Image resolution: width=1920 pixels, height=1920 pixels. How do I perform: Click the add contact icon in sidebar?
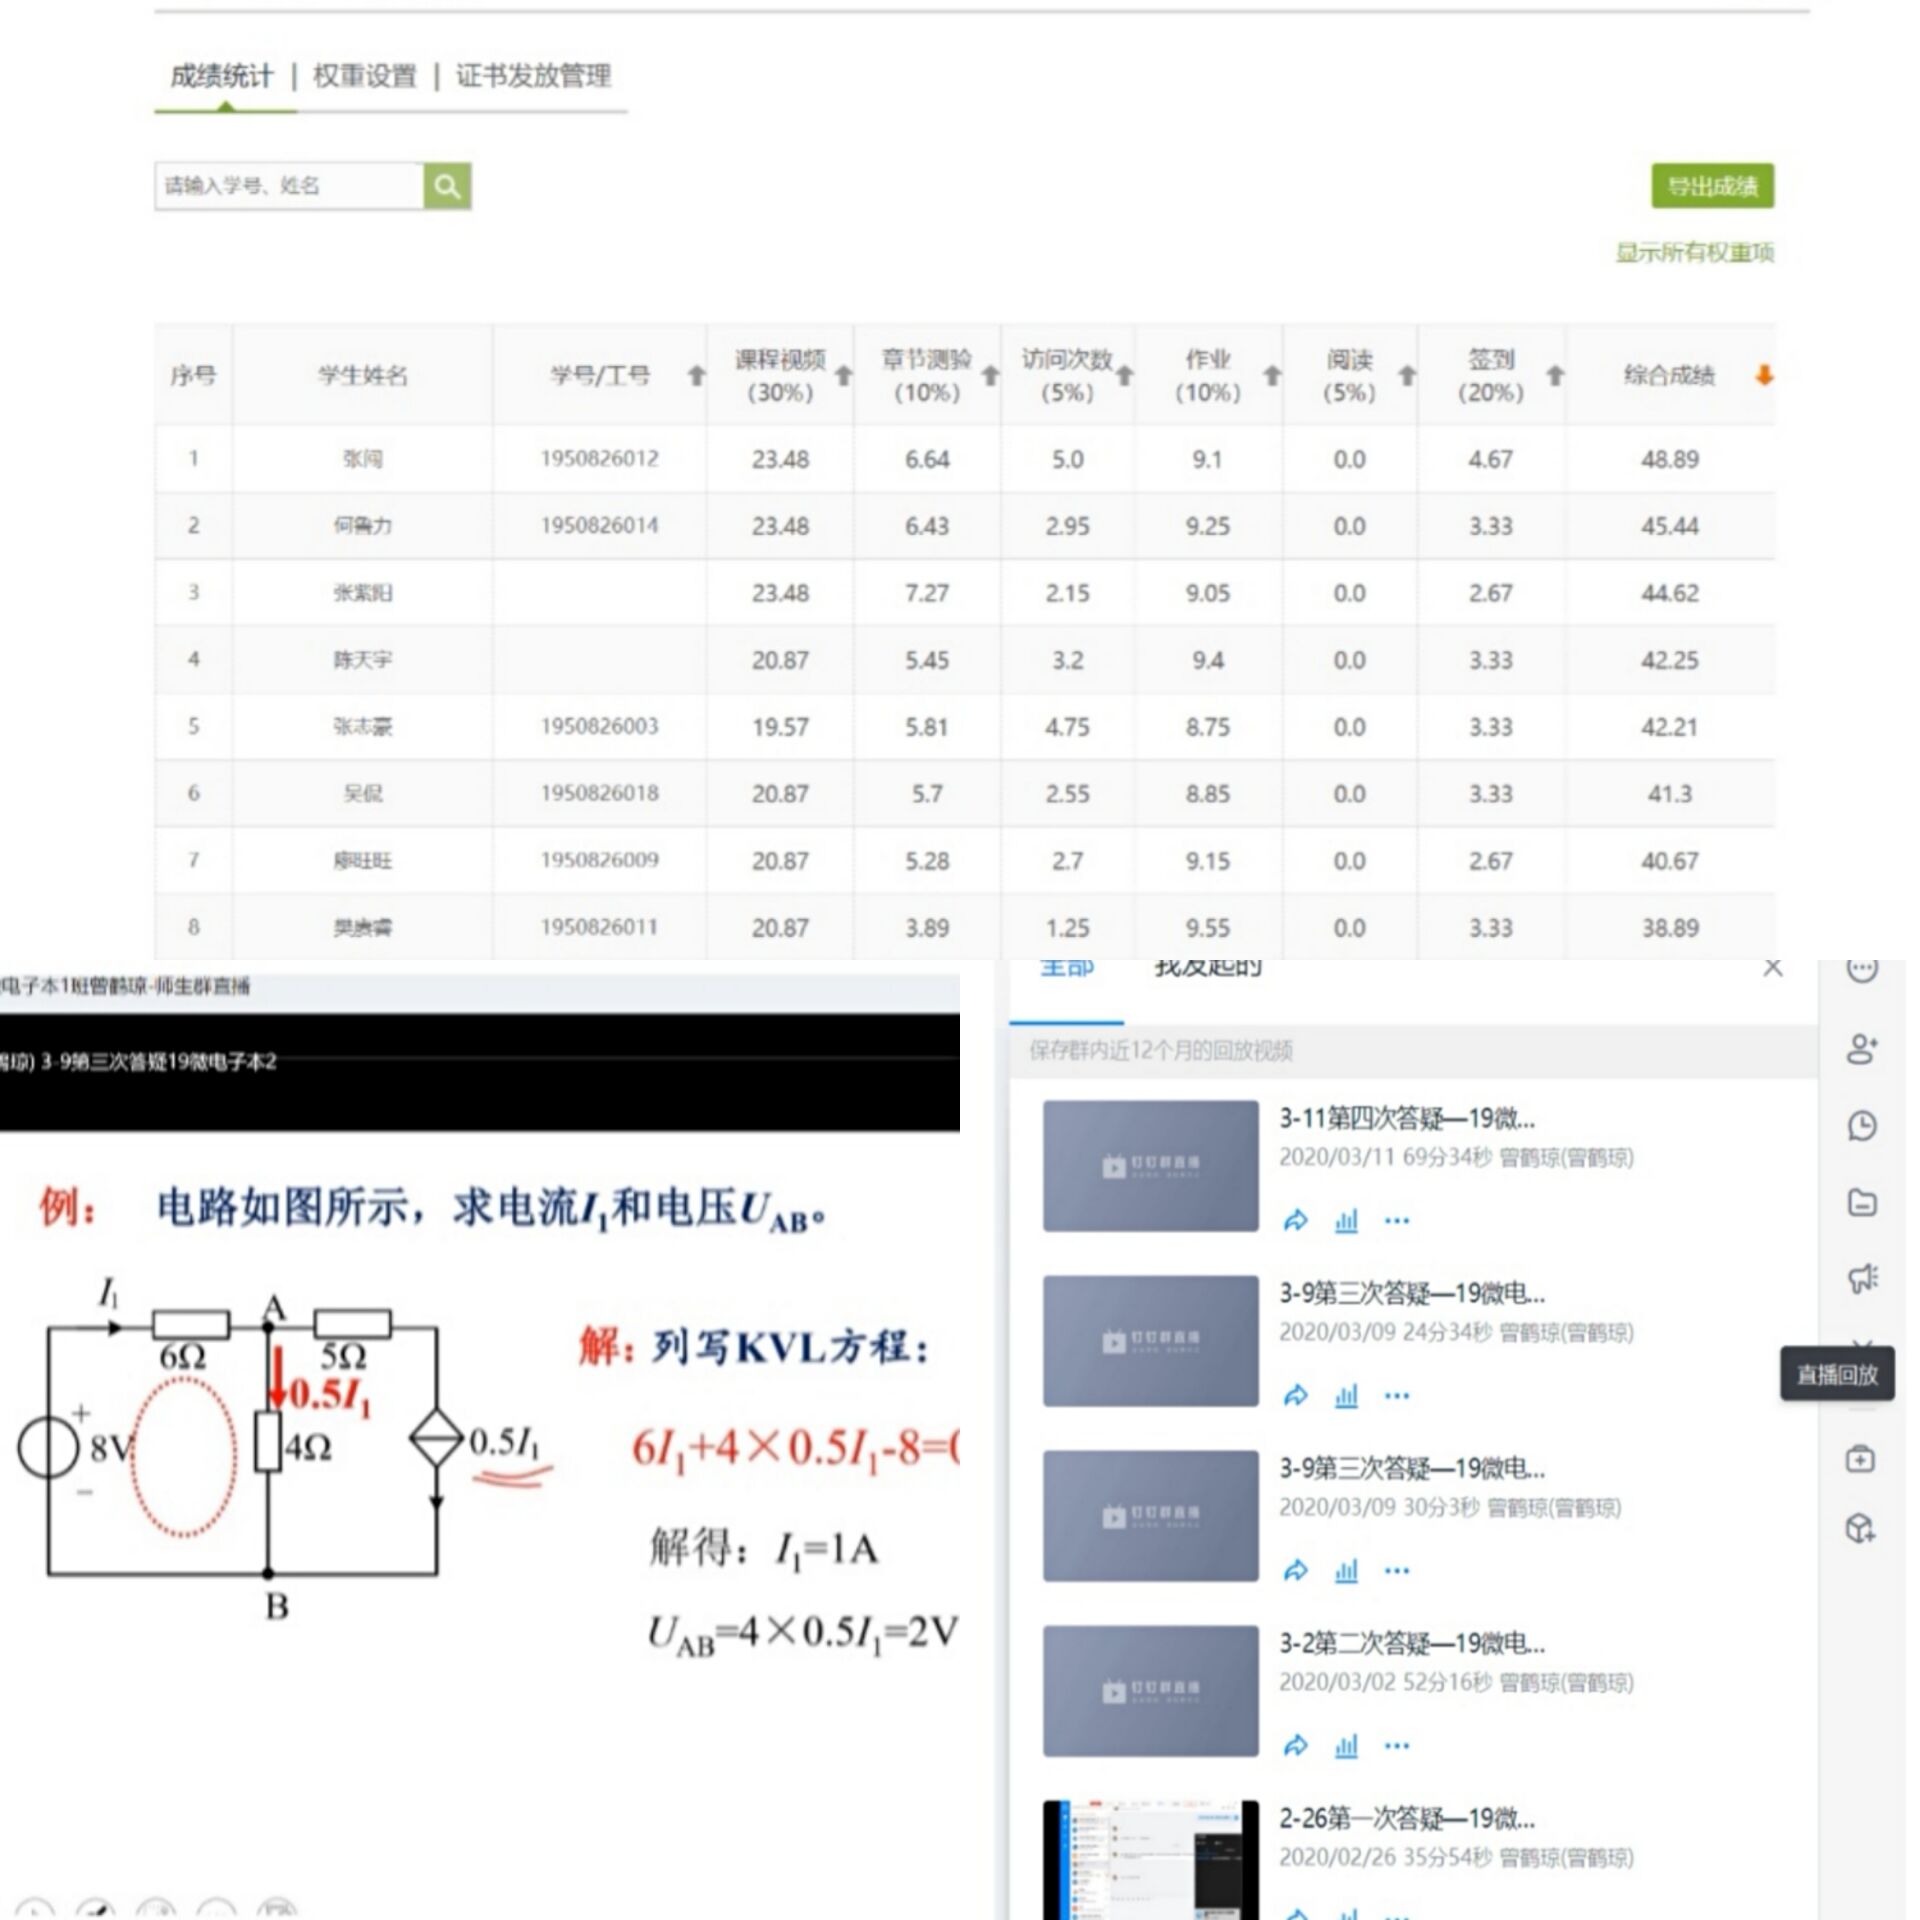click(x=1861, y=1049)
